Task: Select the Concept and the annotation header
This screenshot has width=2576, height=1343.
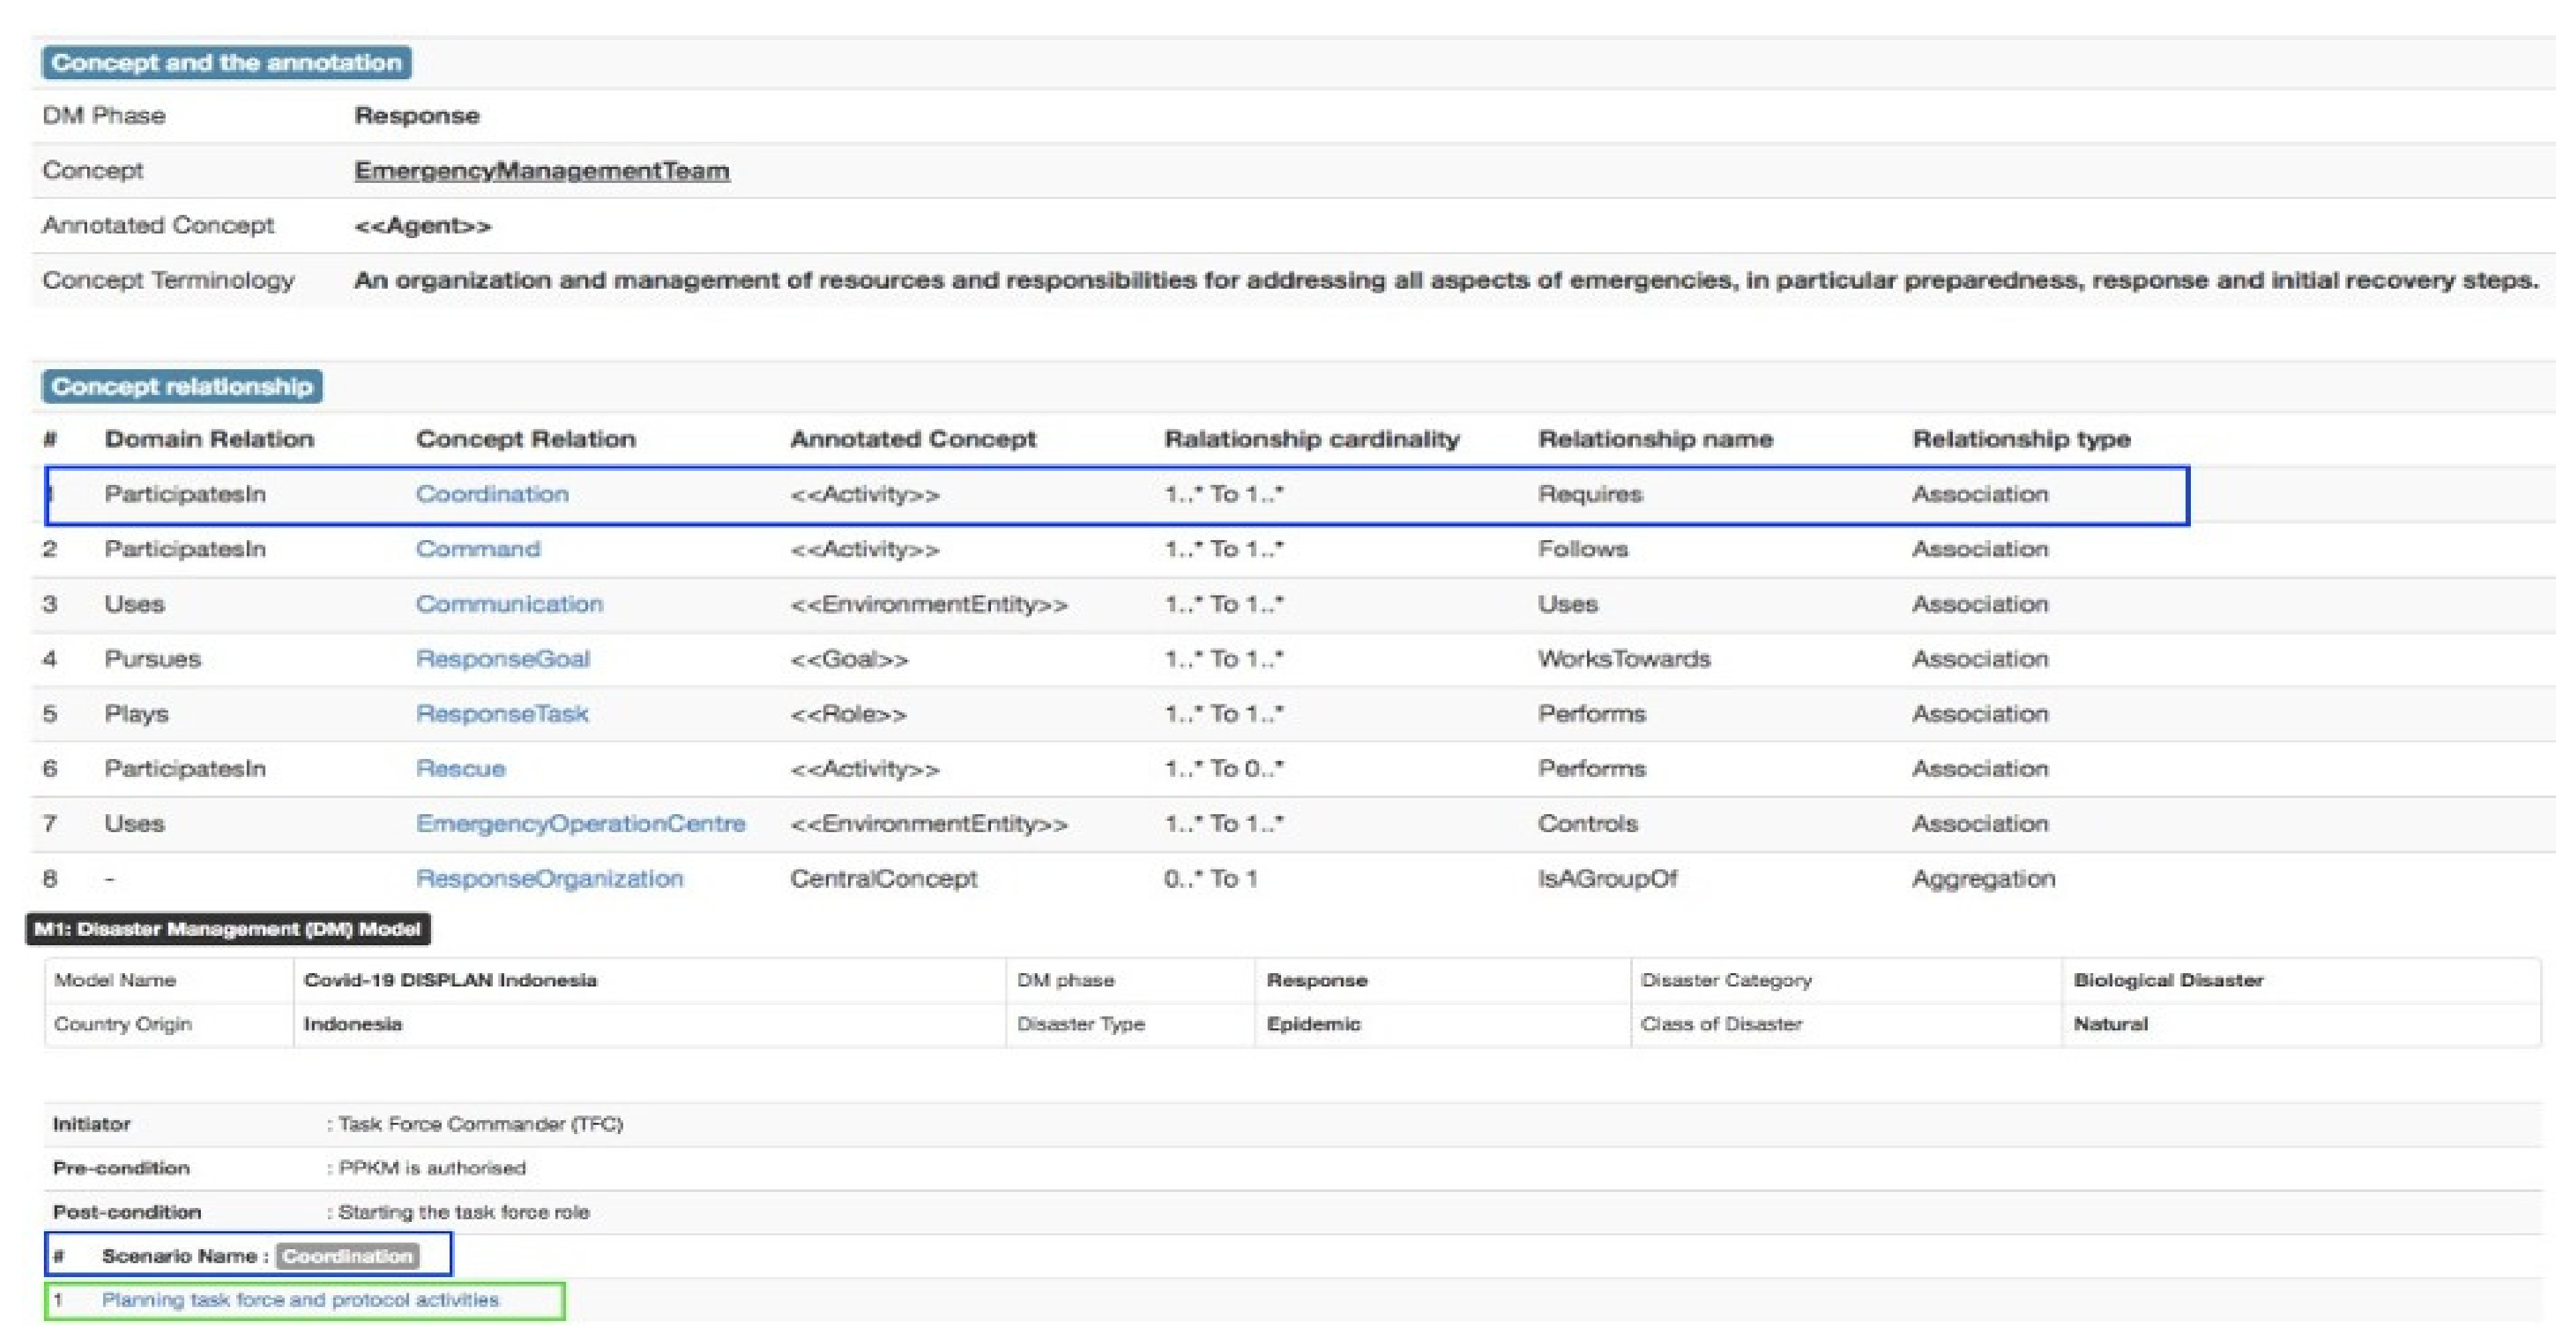Action: click(x=226, y=63)
